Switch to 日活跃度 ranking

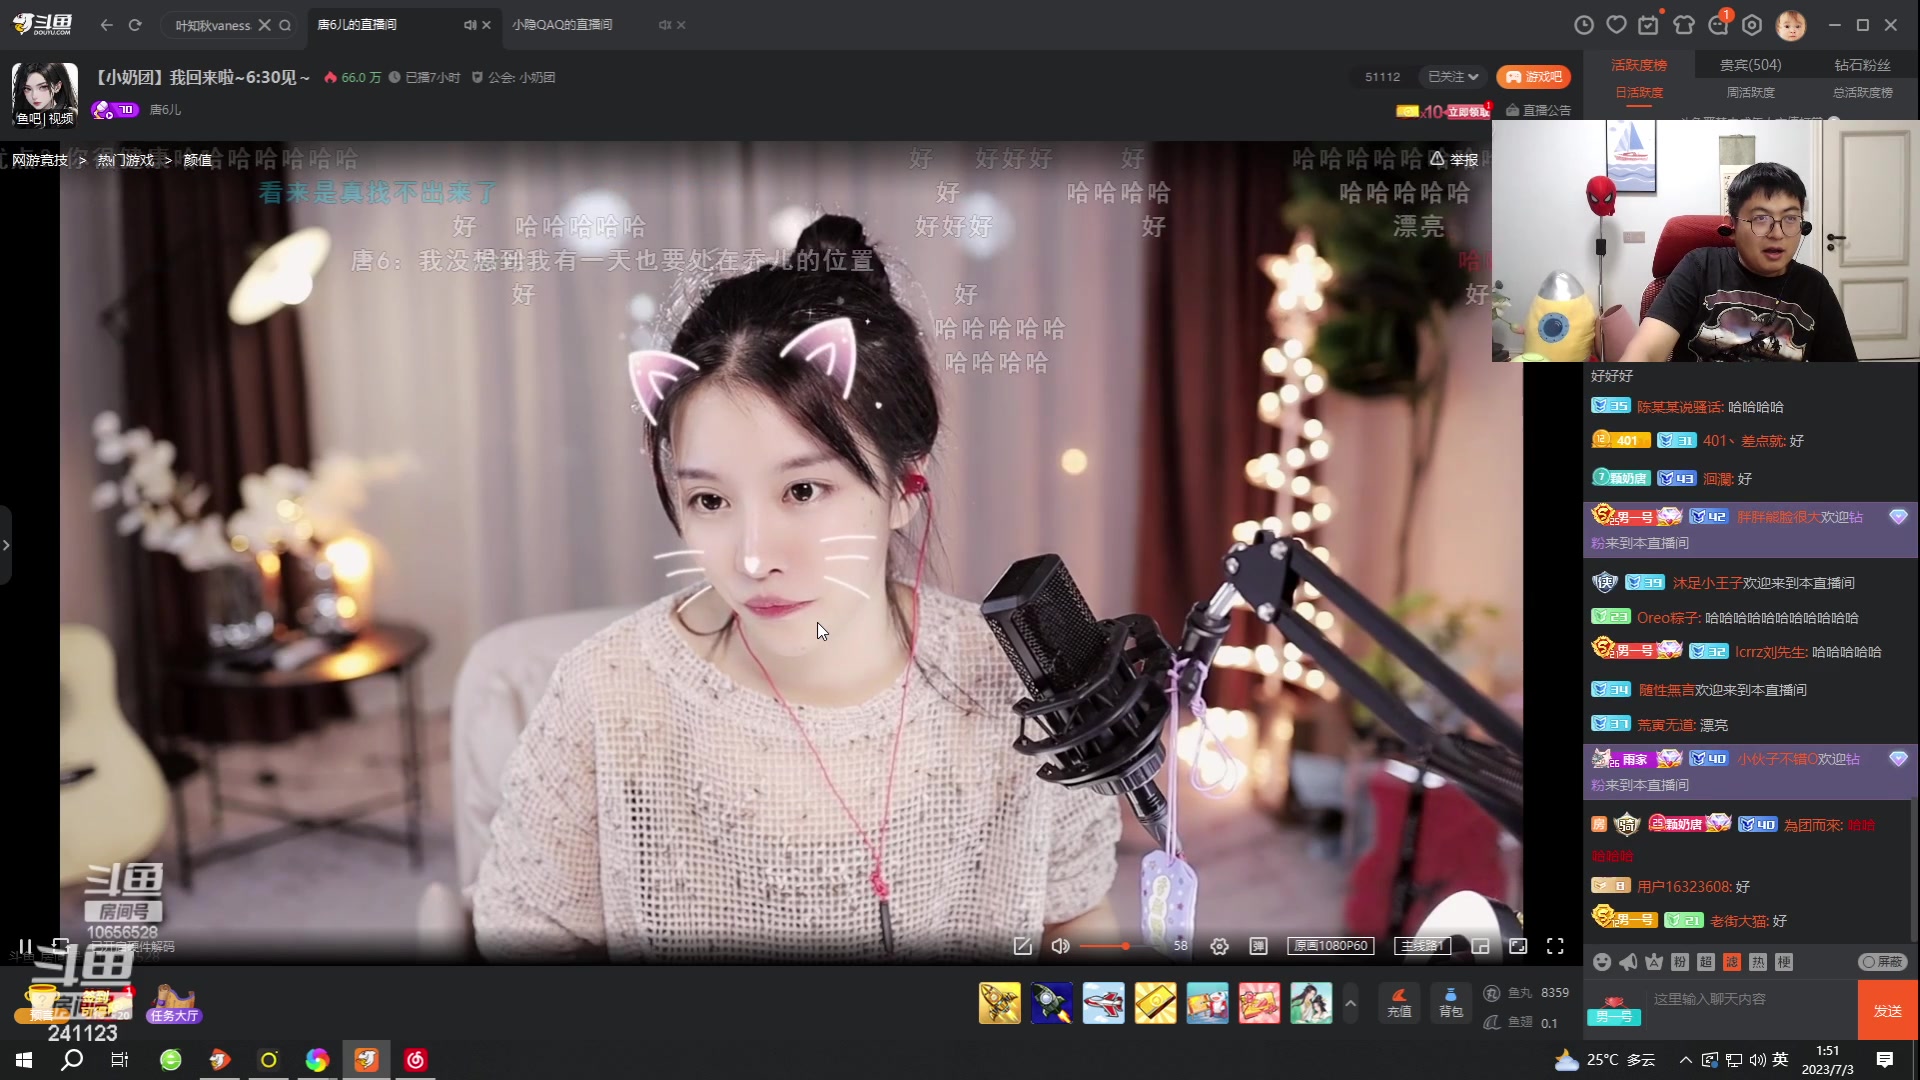pos(1639,93)
